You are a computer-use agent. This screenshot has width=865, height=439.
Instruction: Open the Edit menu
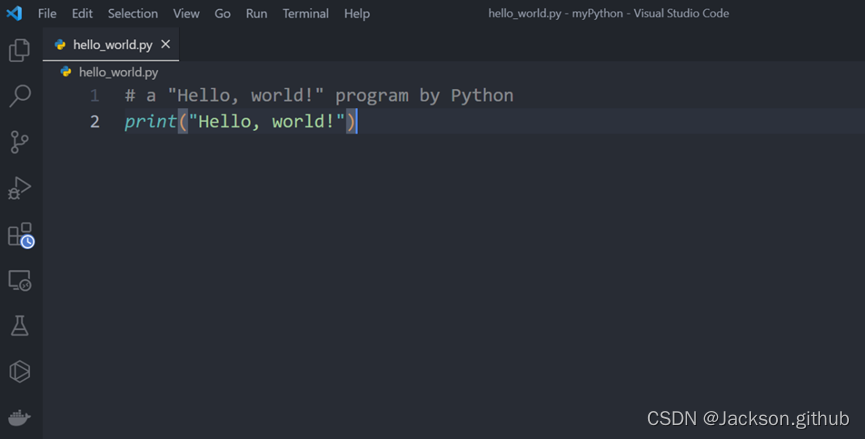click(82, 14)
